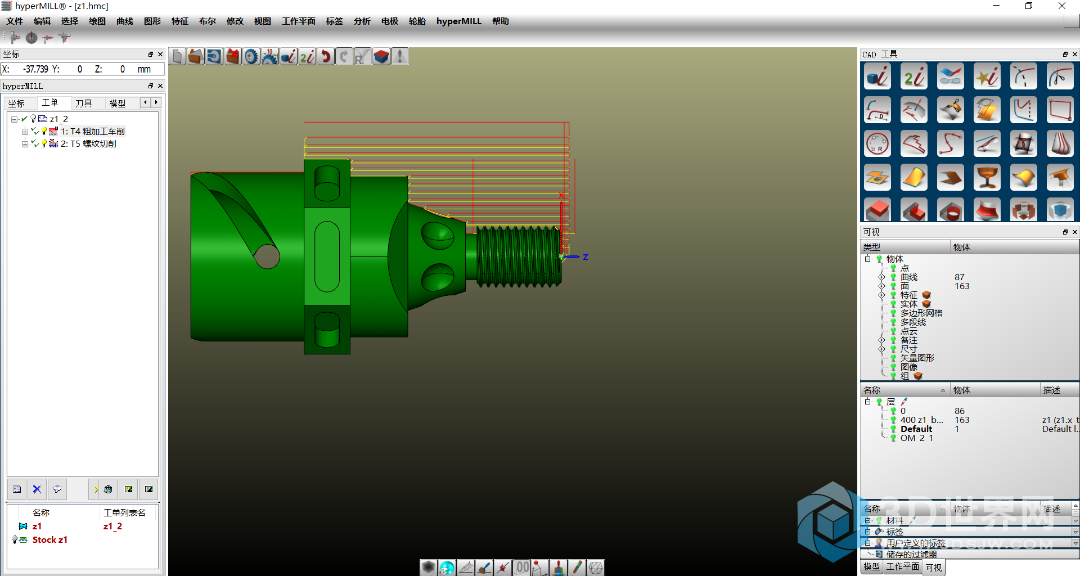Expand the 特征 node in visibility tree
The image size is (1080, 576).
(x=882, y=295)
